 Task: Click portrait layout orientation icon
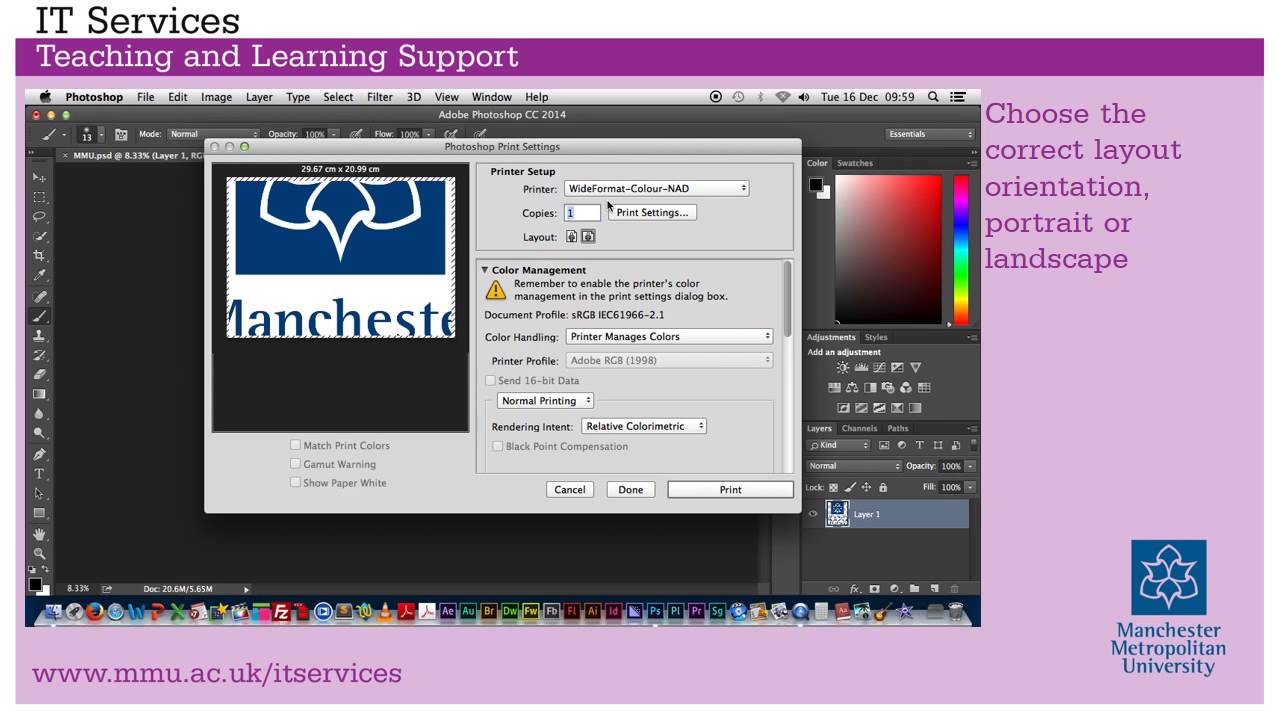point(572,237)
